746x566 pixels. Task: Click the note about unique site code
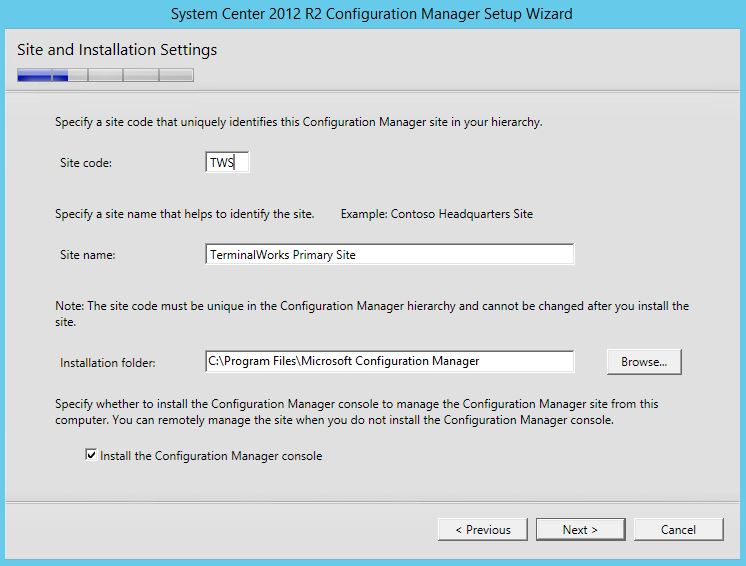372,313
